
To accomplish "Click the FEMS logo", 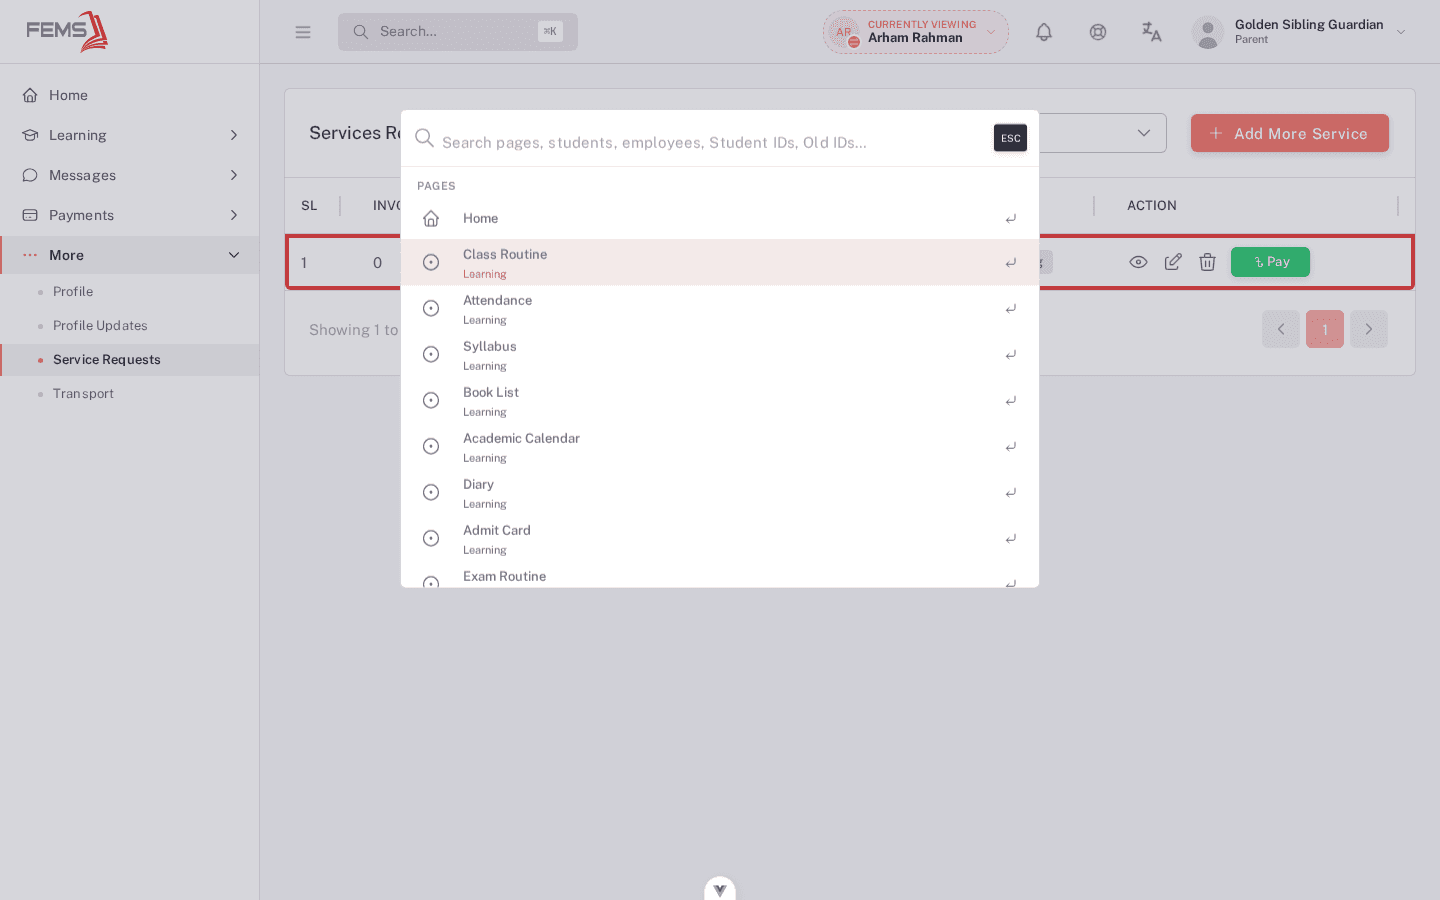I will tap(67, 31).
